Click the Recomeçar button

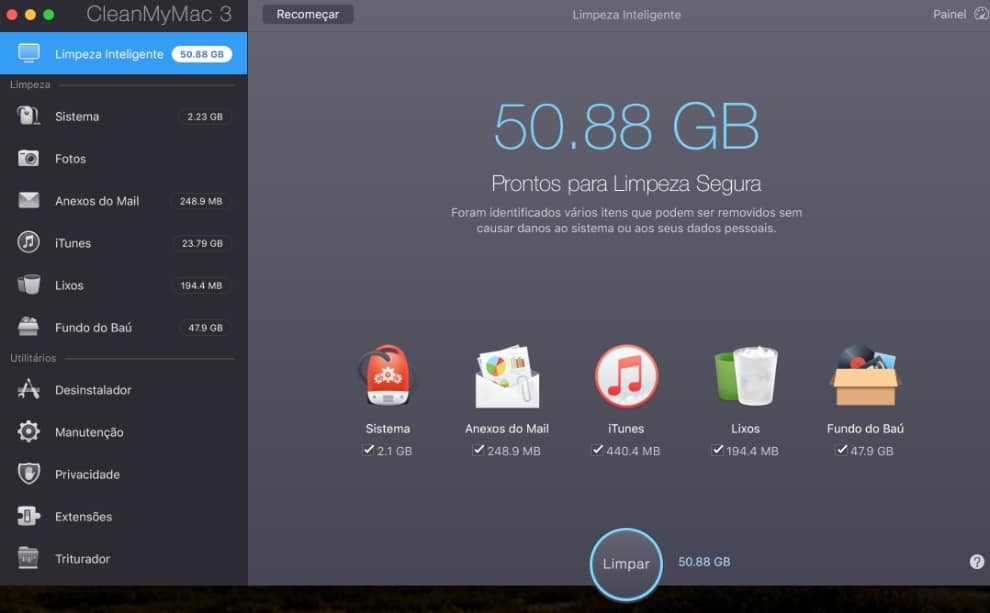click(x=307, y=14)
